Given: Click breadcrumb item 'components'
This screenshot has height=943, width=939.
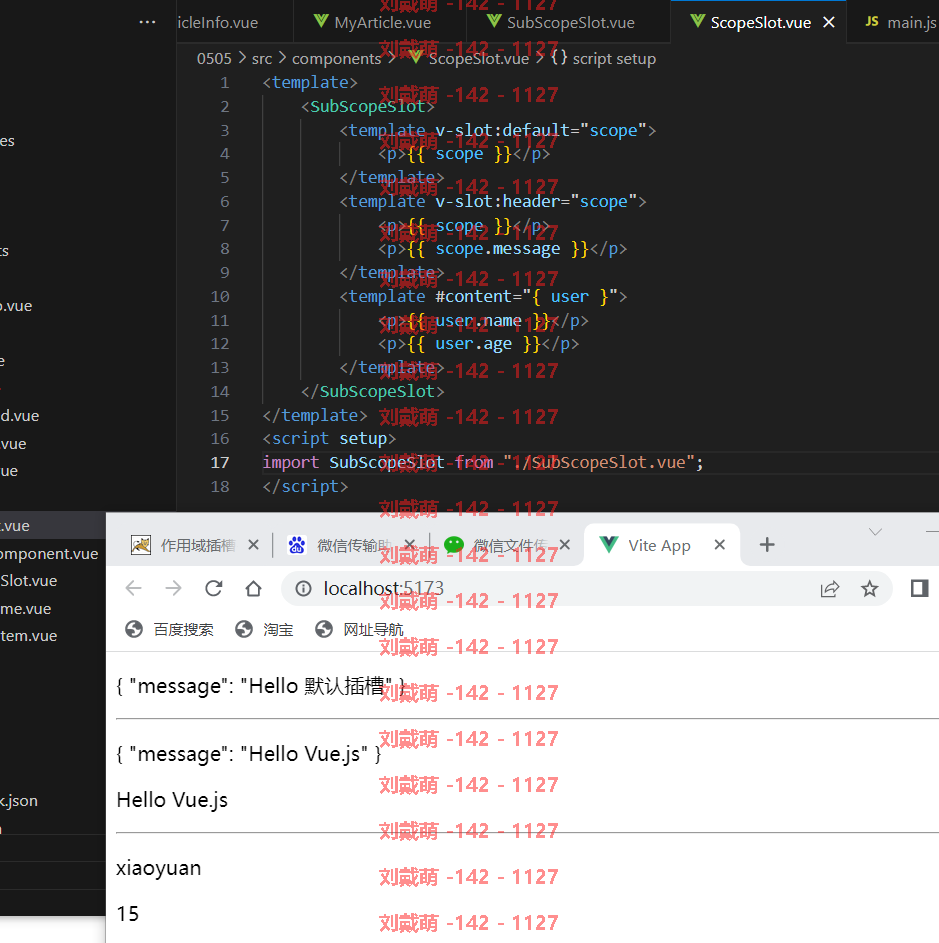Looking at the screenshot, I should coord(336,58).
